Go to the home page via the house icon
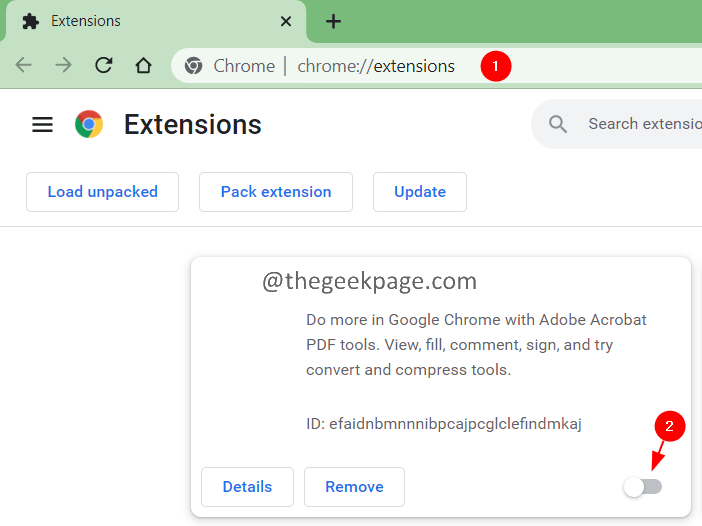The image size is (702, 526). [x=143, y=66]
